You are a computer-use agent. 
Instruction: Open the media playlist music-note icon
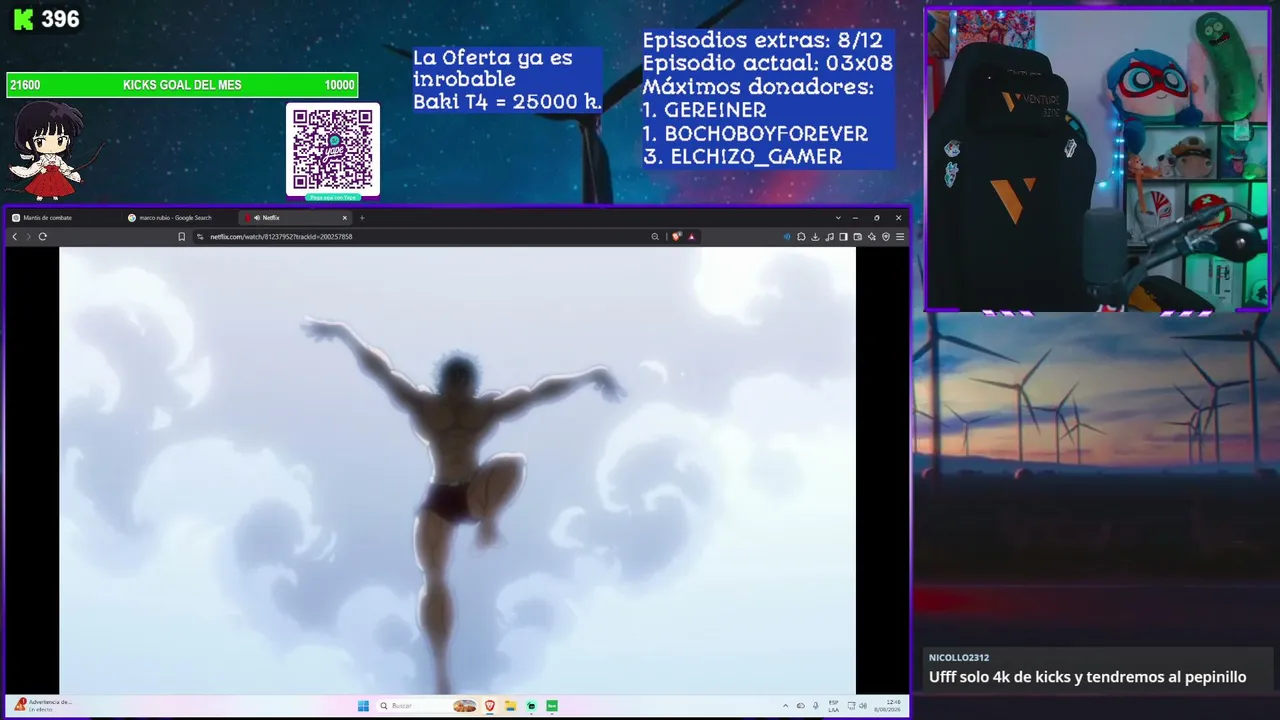[829, 237]
